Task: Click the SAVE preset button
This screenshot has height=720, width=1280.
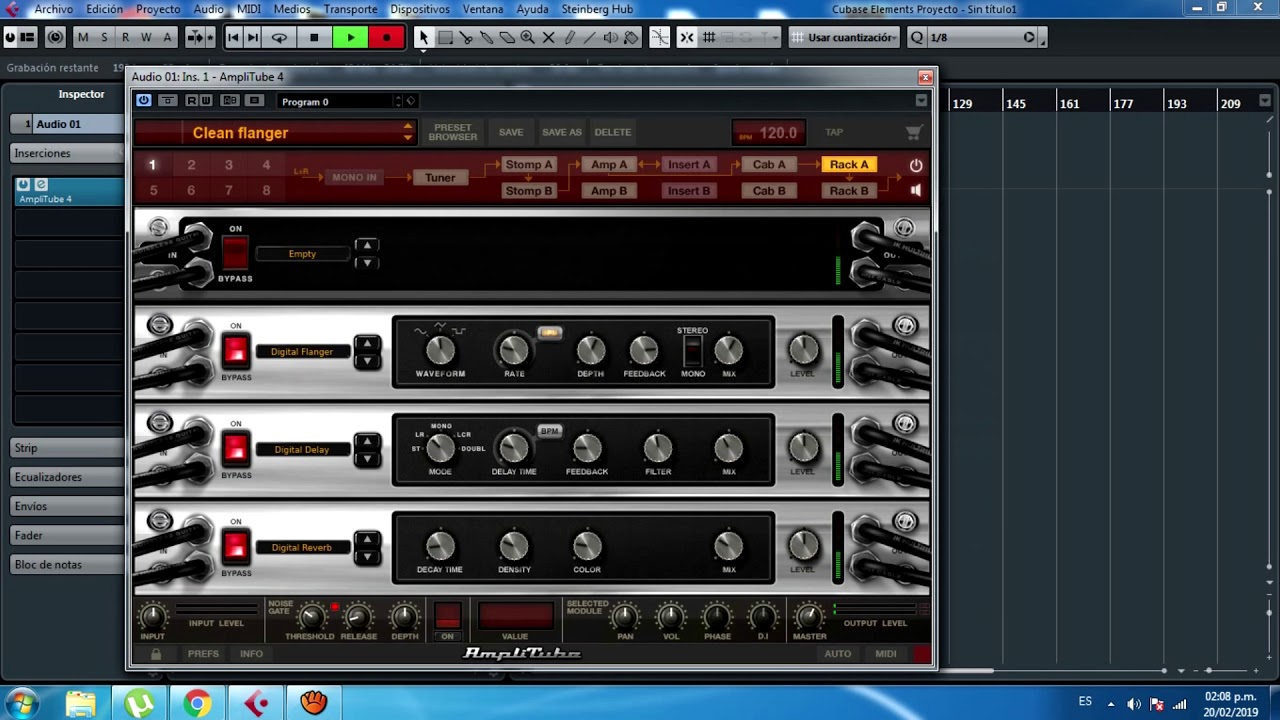Action: point(511,132)
